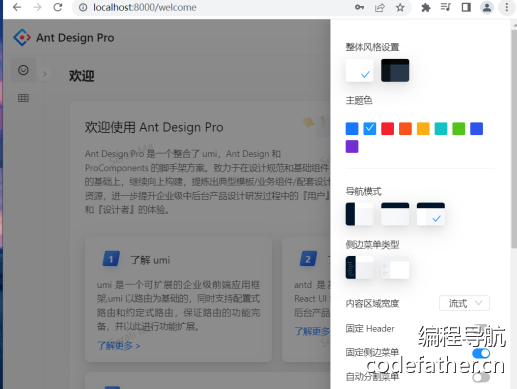The image size is (517, 389).
Task: Click the Ant Design Pro logo
Action: 22,37
